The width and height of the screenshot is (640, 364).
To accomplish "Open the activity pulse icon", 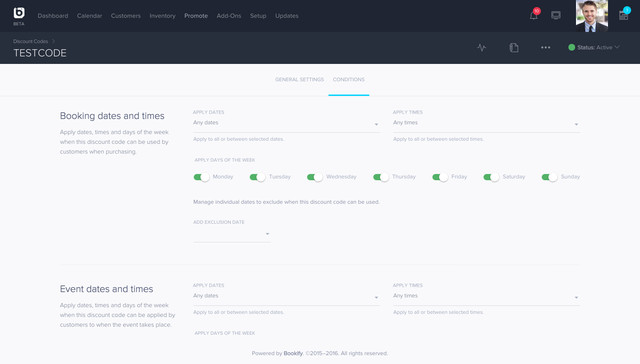I will pos(482,47).
